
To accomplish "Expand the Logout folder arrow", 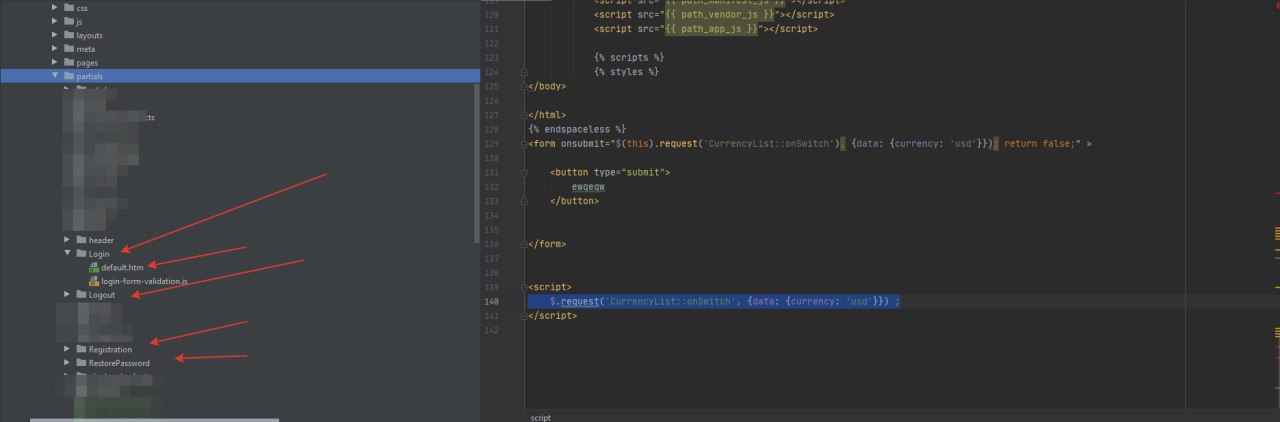I will (x=68, y=295).
